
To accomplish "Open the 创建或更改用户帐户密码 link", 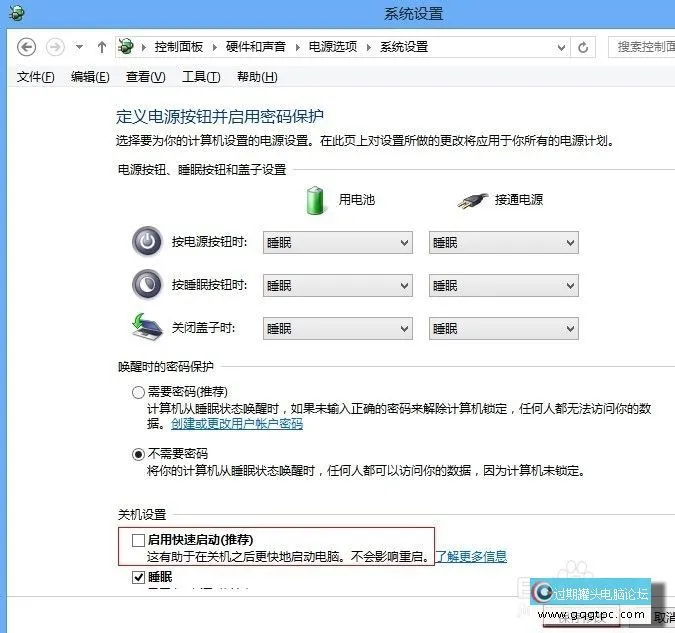I will click(x=237, y=424).
